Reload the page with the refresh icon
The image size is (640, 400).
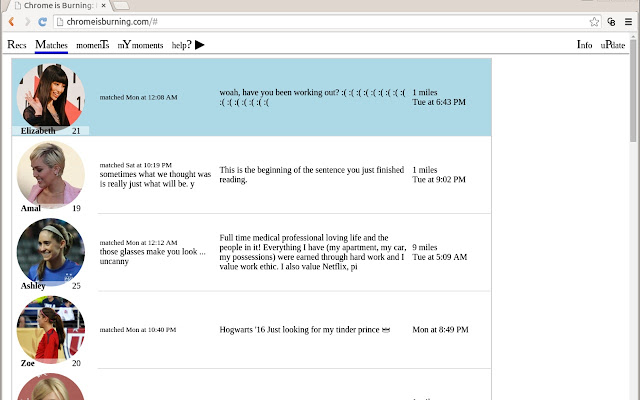[x=42, y=22]
